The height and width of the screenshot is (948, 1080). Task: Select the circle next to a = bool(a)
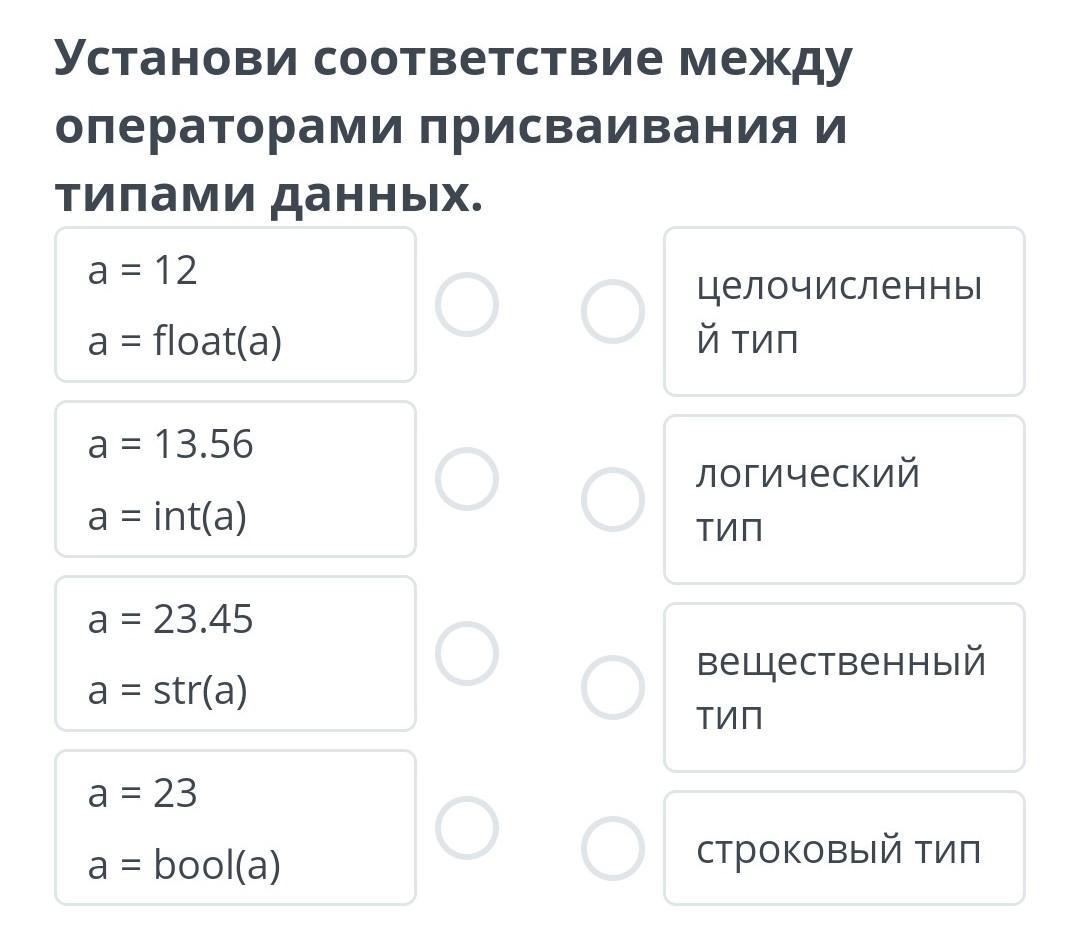(x=466, y=827)
